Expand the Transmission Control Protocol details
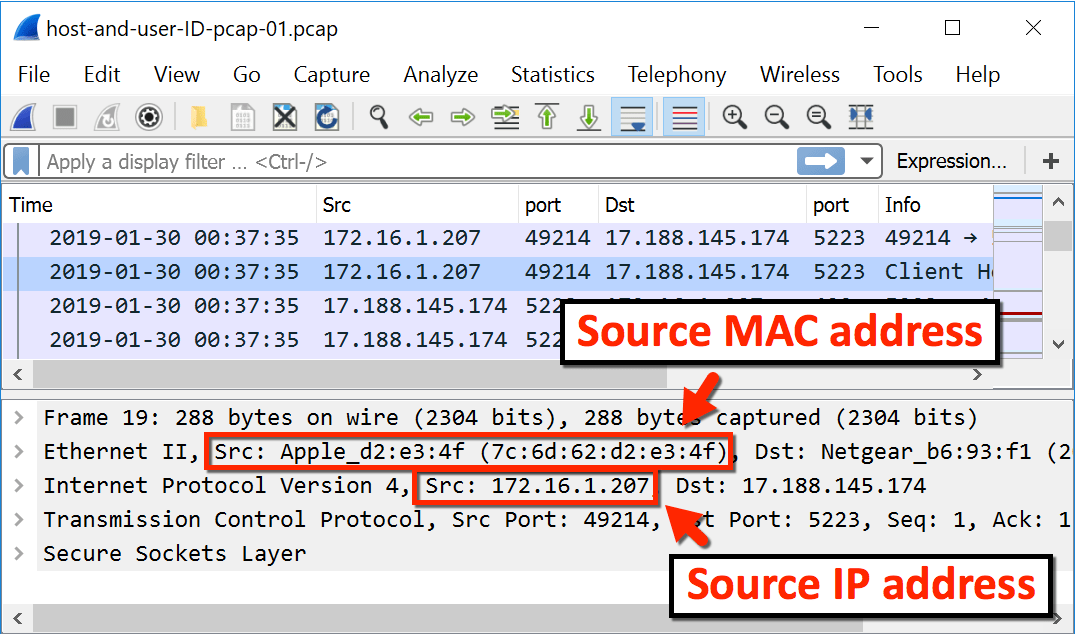 pos(18,519)
